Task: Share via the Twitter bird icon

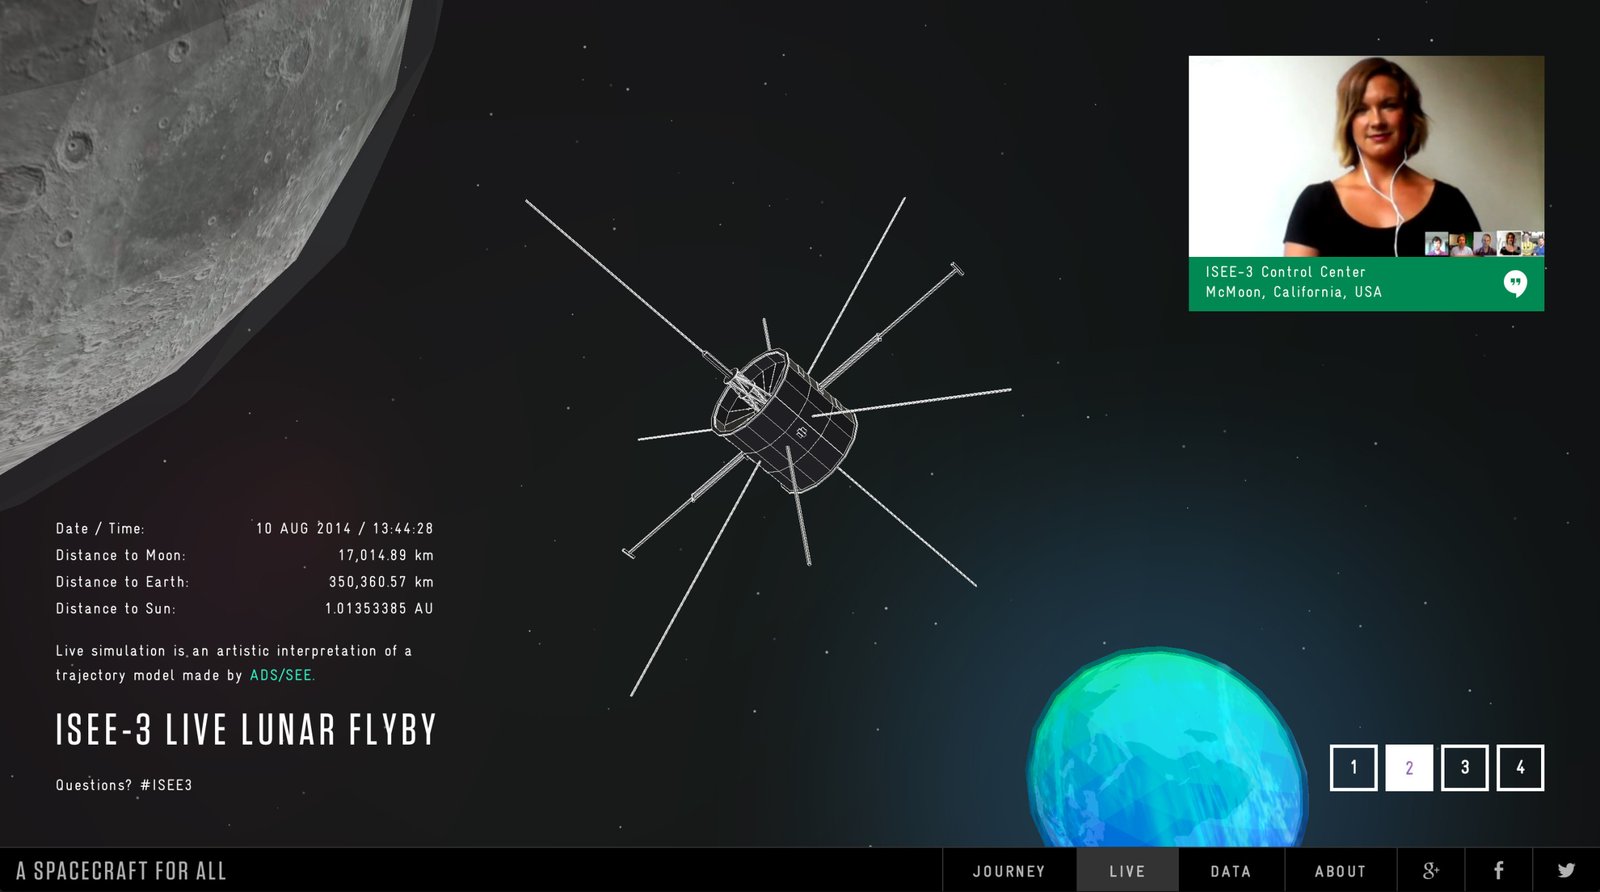Action: [1566, 870]
